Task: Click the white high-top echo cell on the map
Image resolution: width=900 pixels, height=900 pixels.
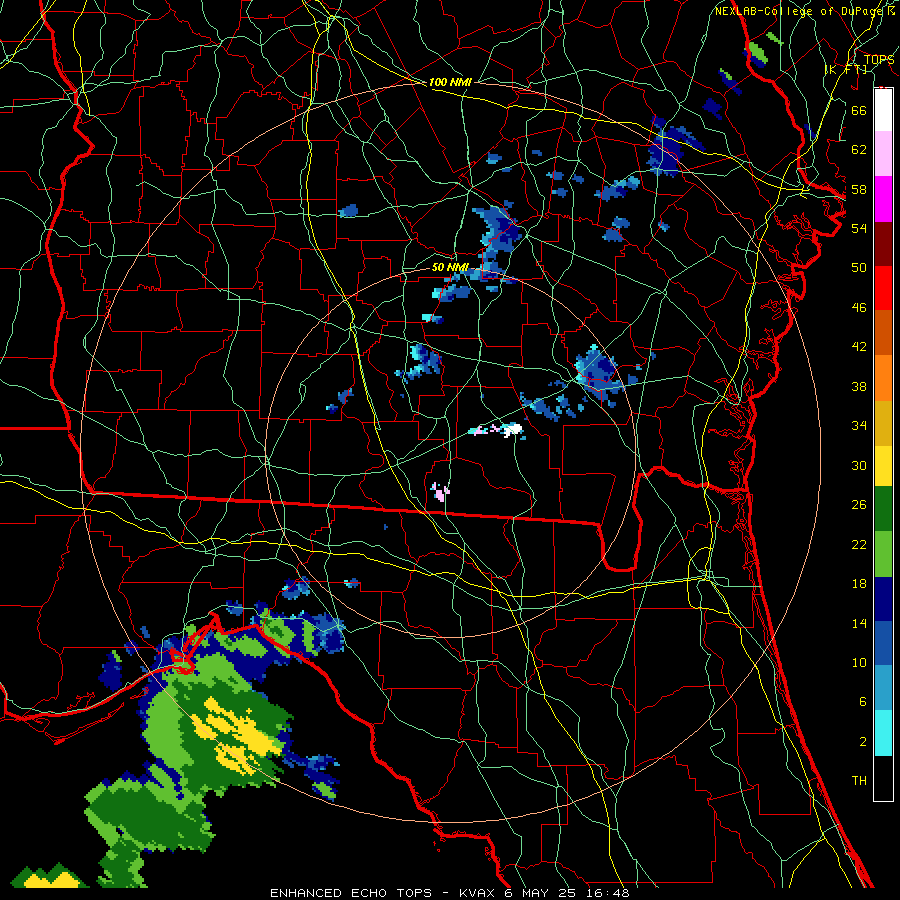Action: (x=511, y=429)
